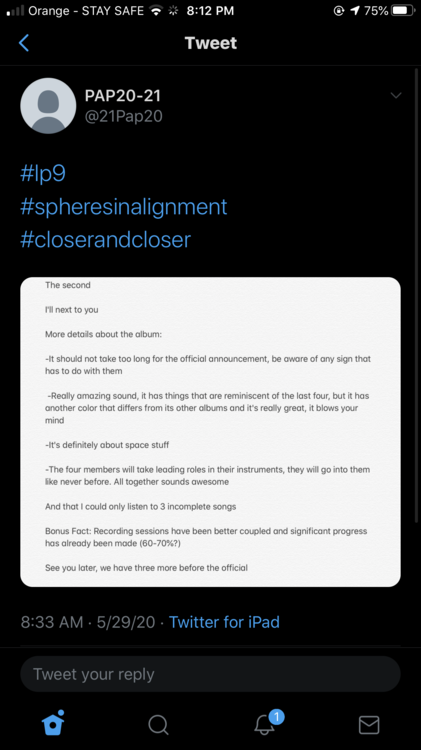This screenshot has width=421, height=750.
Task: Focus the Tweet your reply field
Action: pyautogui.click(x=210, y=674)
